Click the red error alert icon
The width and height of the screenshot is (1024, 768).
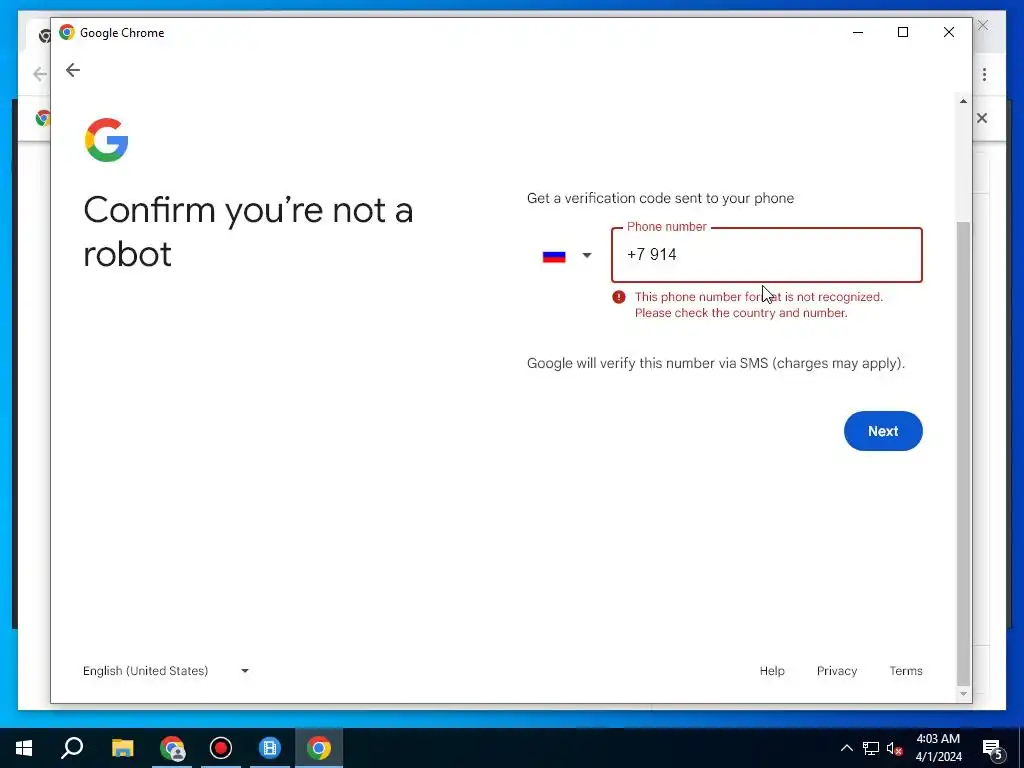[618, 297]
